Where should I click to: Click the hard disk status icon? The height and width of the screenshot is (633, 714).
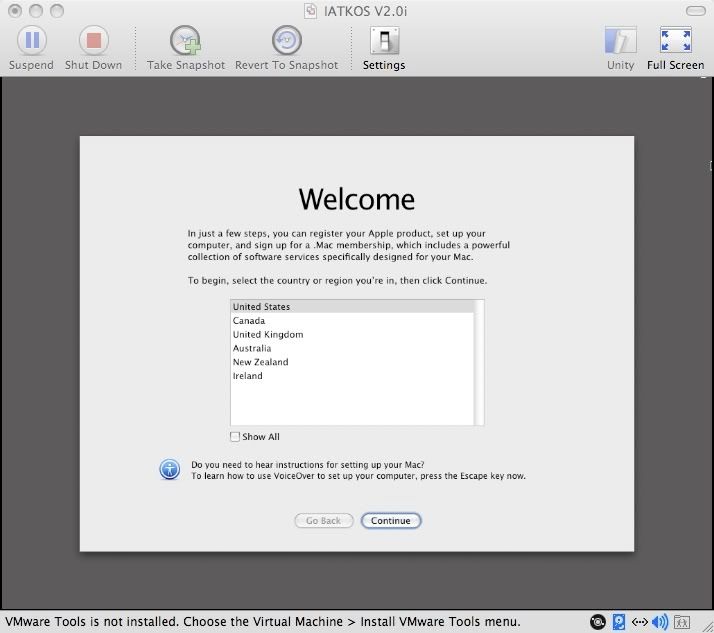(618, 622)
